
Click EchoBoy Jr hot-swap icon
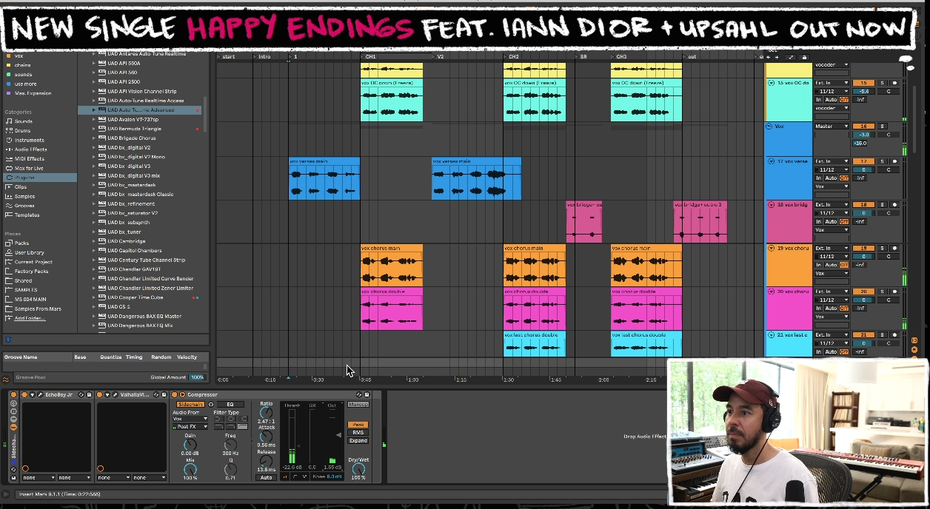[81, 395]
